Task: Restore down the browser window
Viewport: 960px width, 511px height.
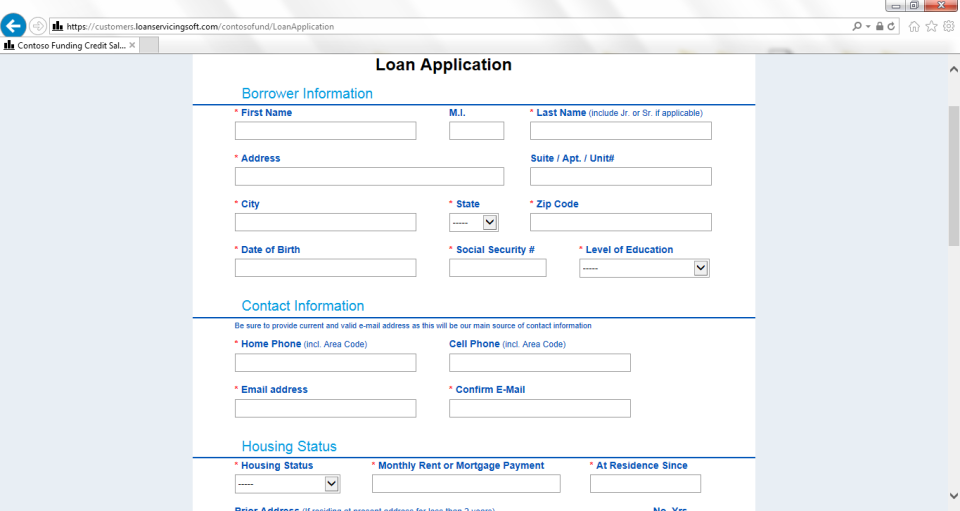Action: coord(913,6)
